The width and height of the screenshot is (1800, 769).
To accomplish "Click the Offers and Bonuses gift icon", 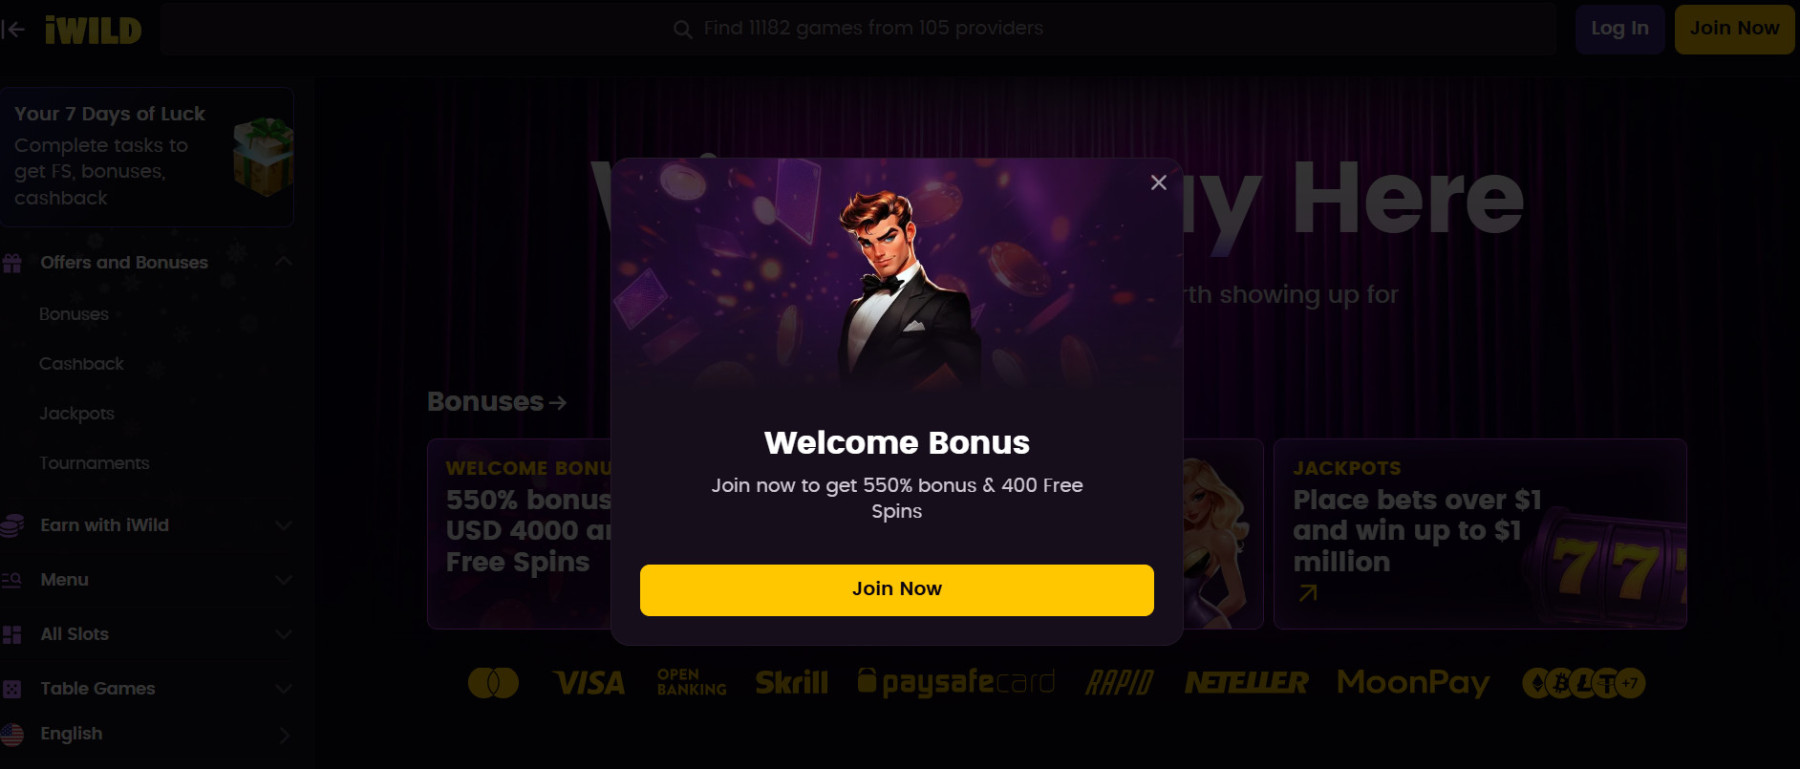I will point(12,263).
